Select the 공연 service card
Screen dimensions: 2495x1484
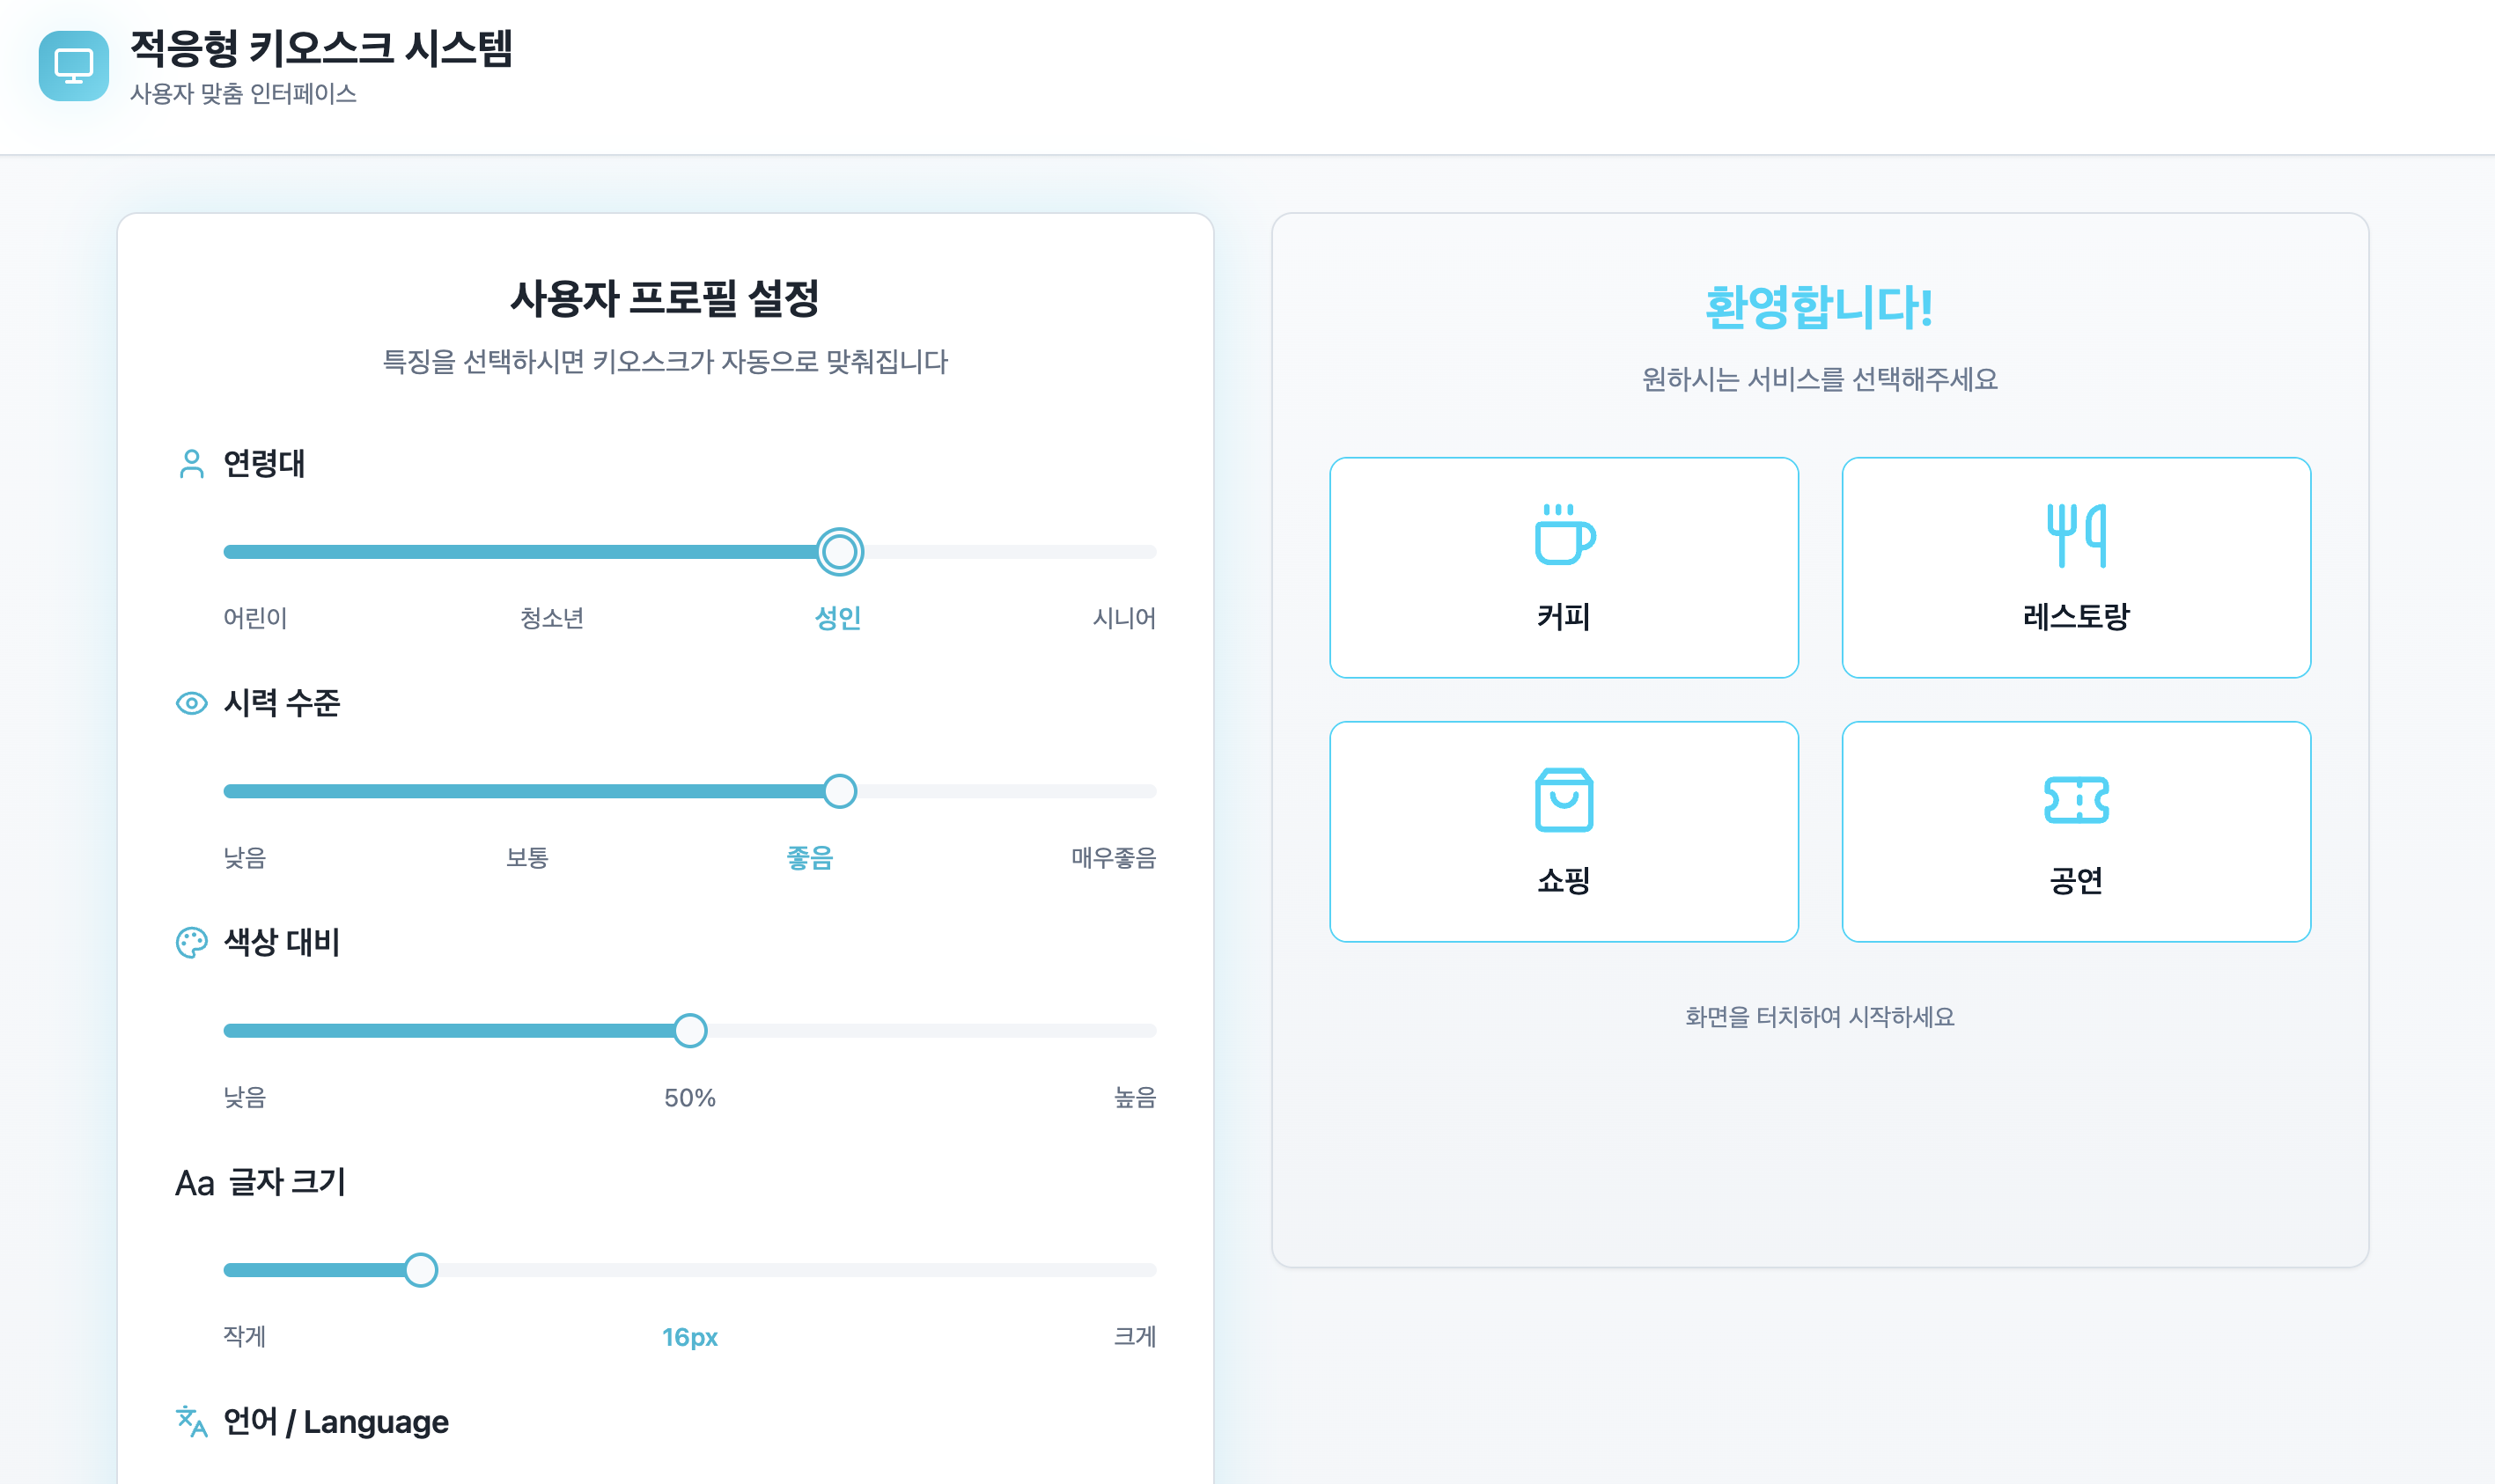click(x=2076, y=832)
